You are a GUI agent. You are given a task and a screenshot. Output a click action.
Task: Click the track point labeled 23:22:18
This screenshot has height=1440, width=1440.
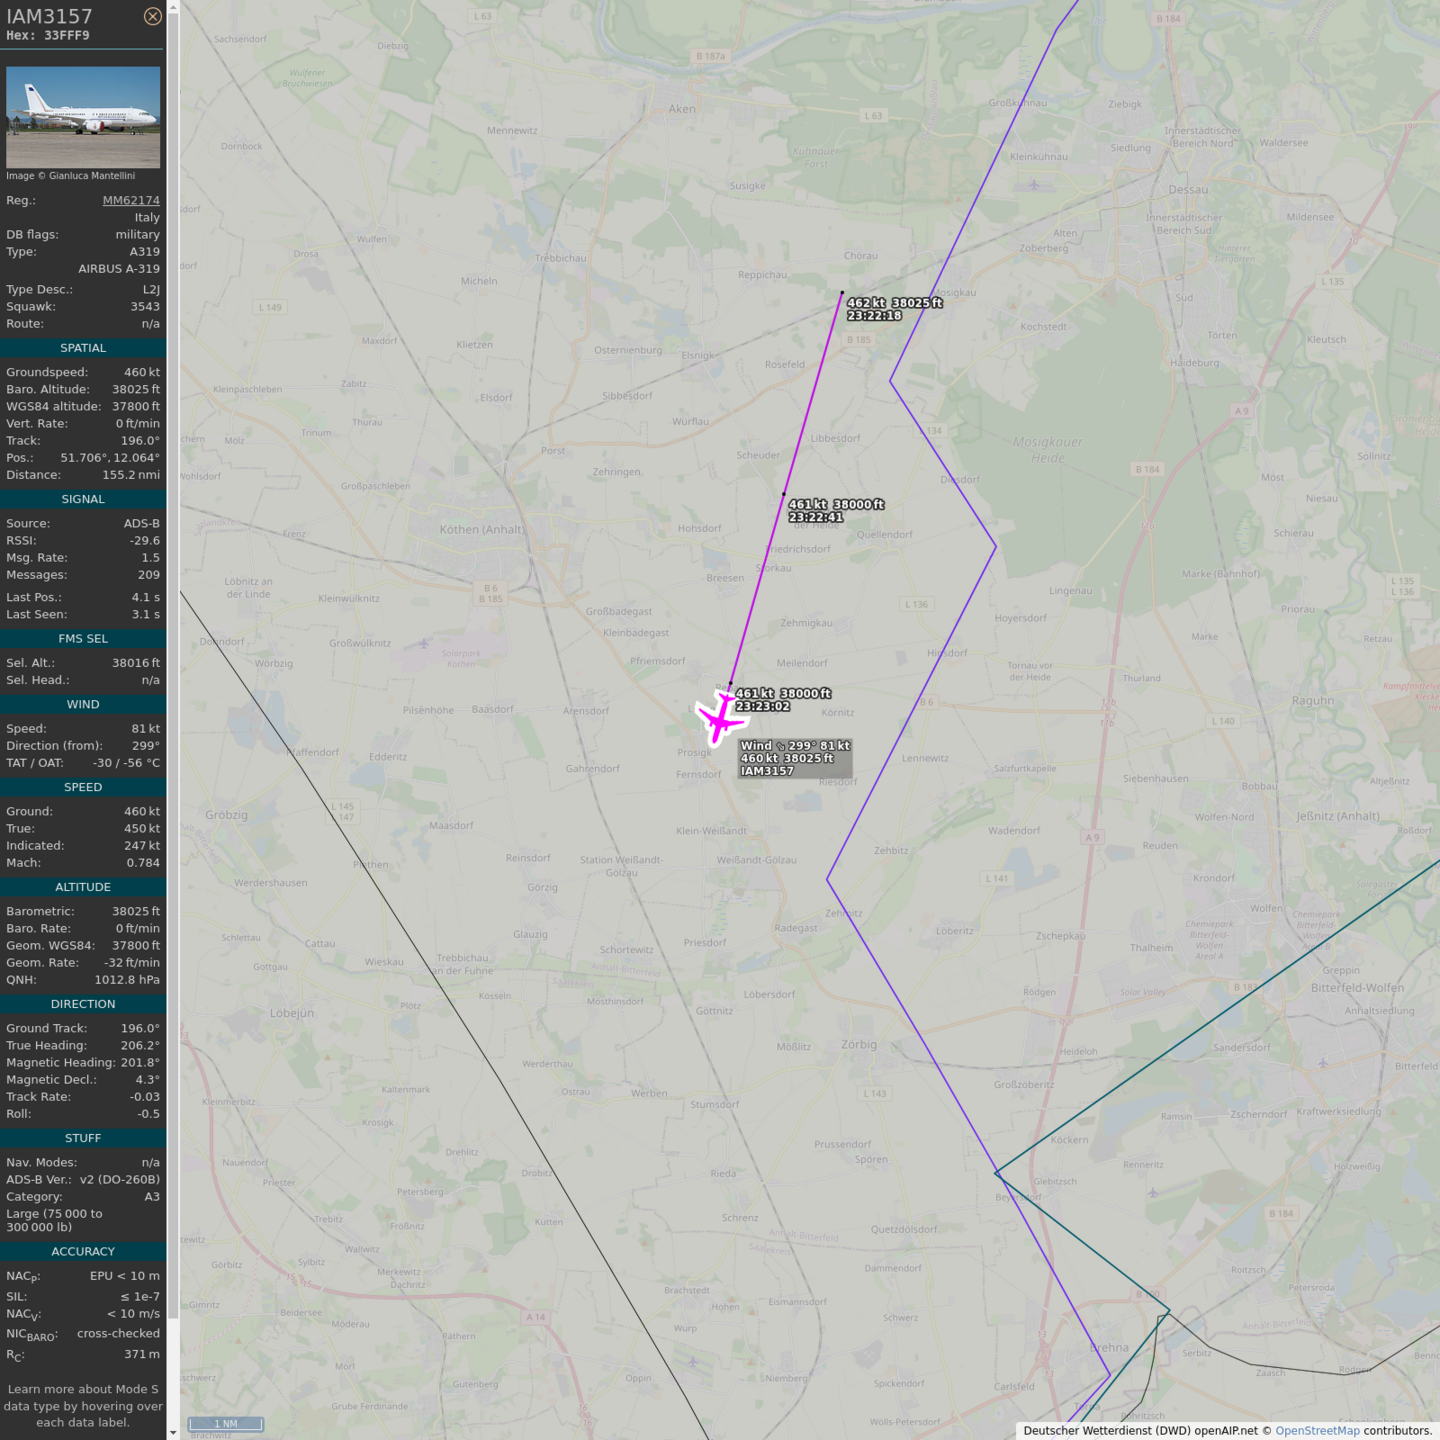click(x=842, y=293)
